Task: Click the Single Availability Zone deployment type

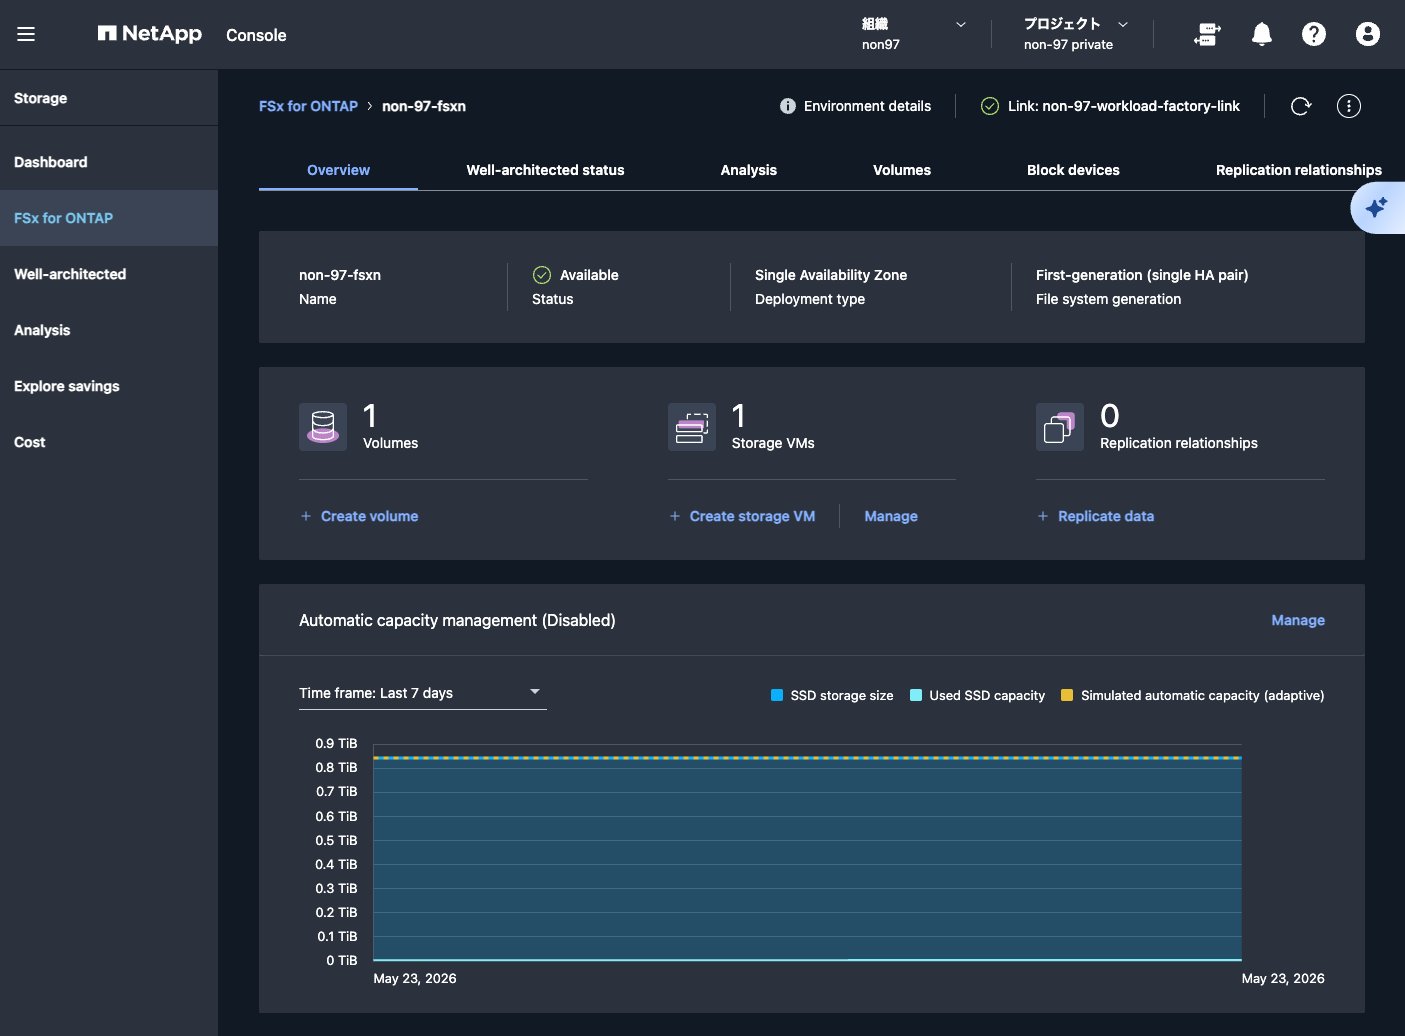Action: pyautogui.click(x=831, y=275)
